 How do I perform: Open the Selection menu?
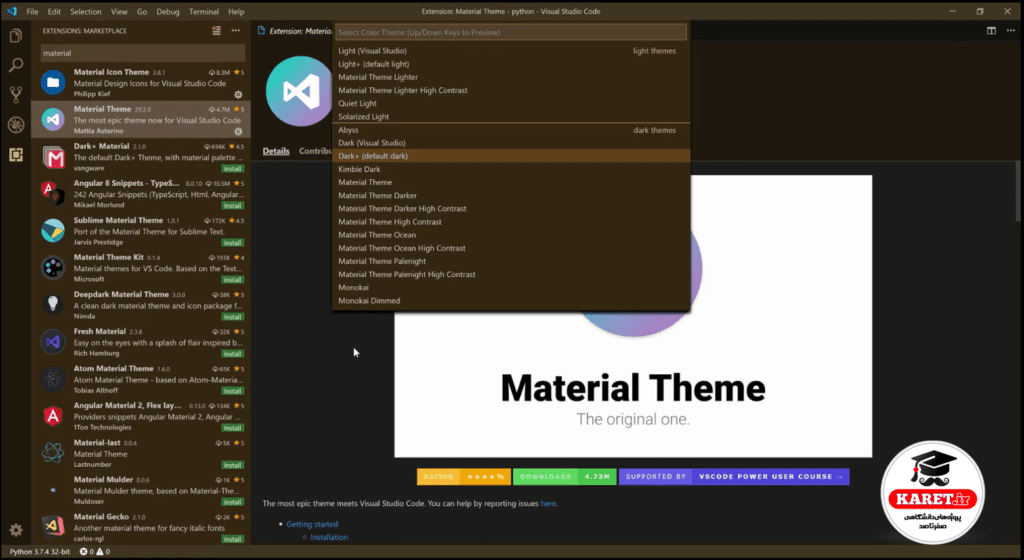click(x=86, y=12)
